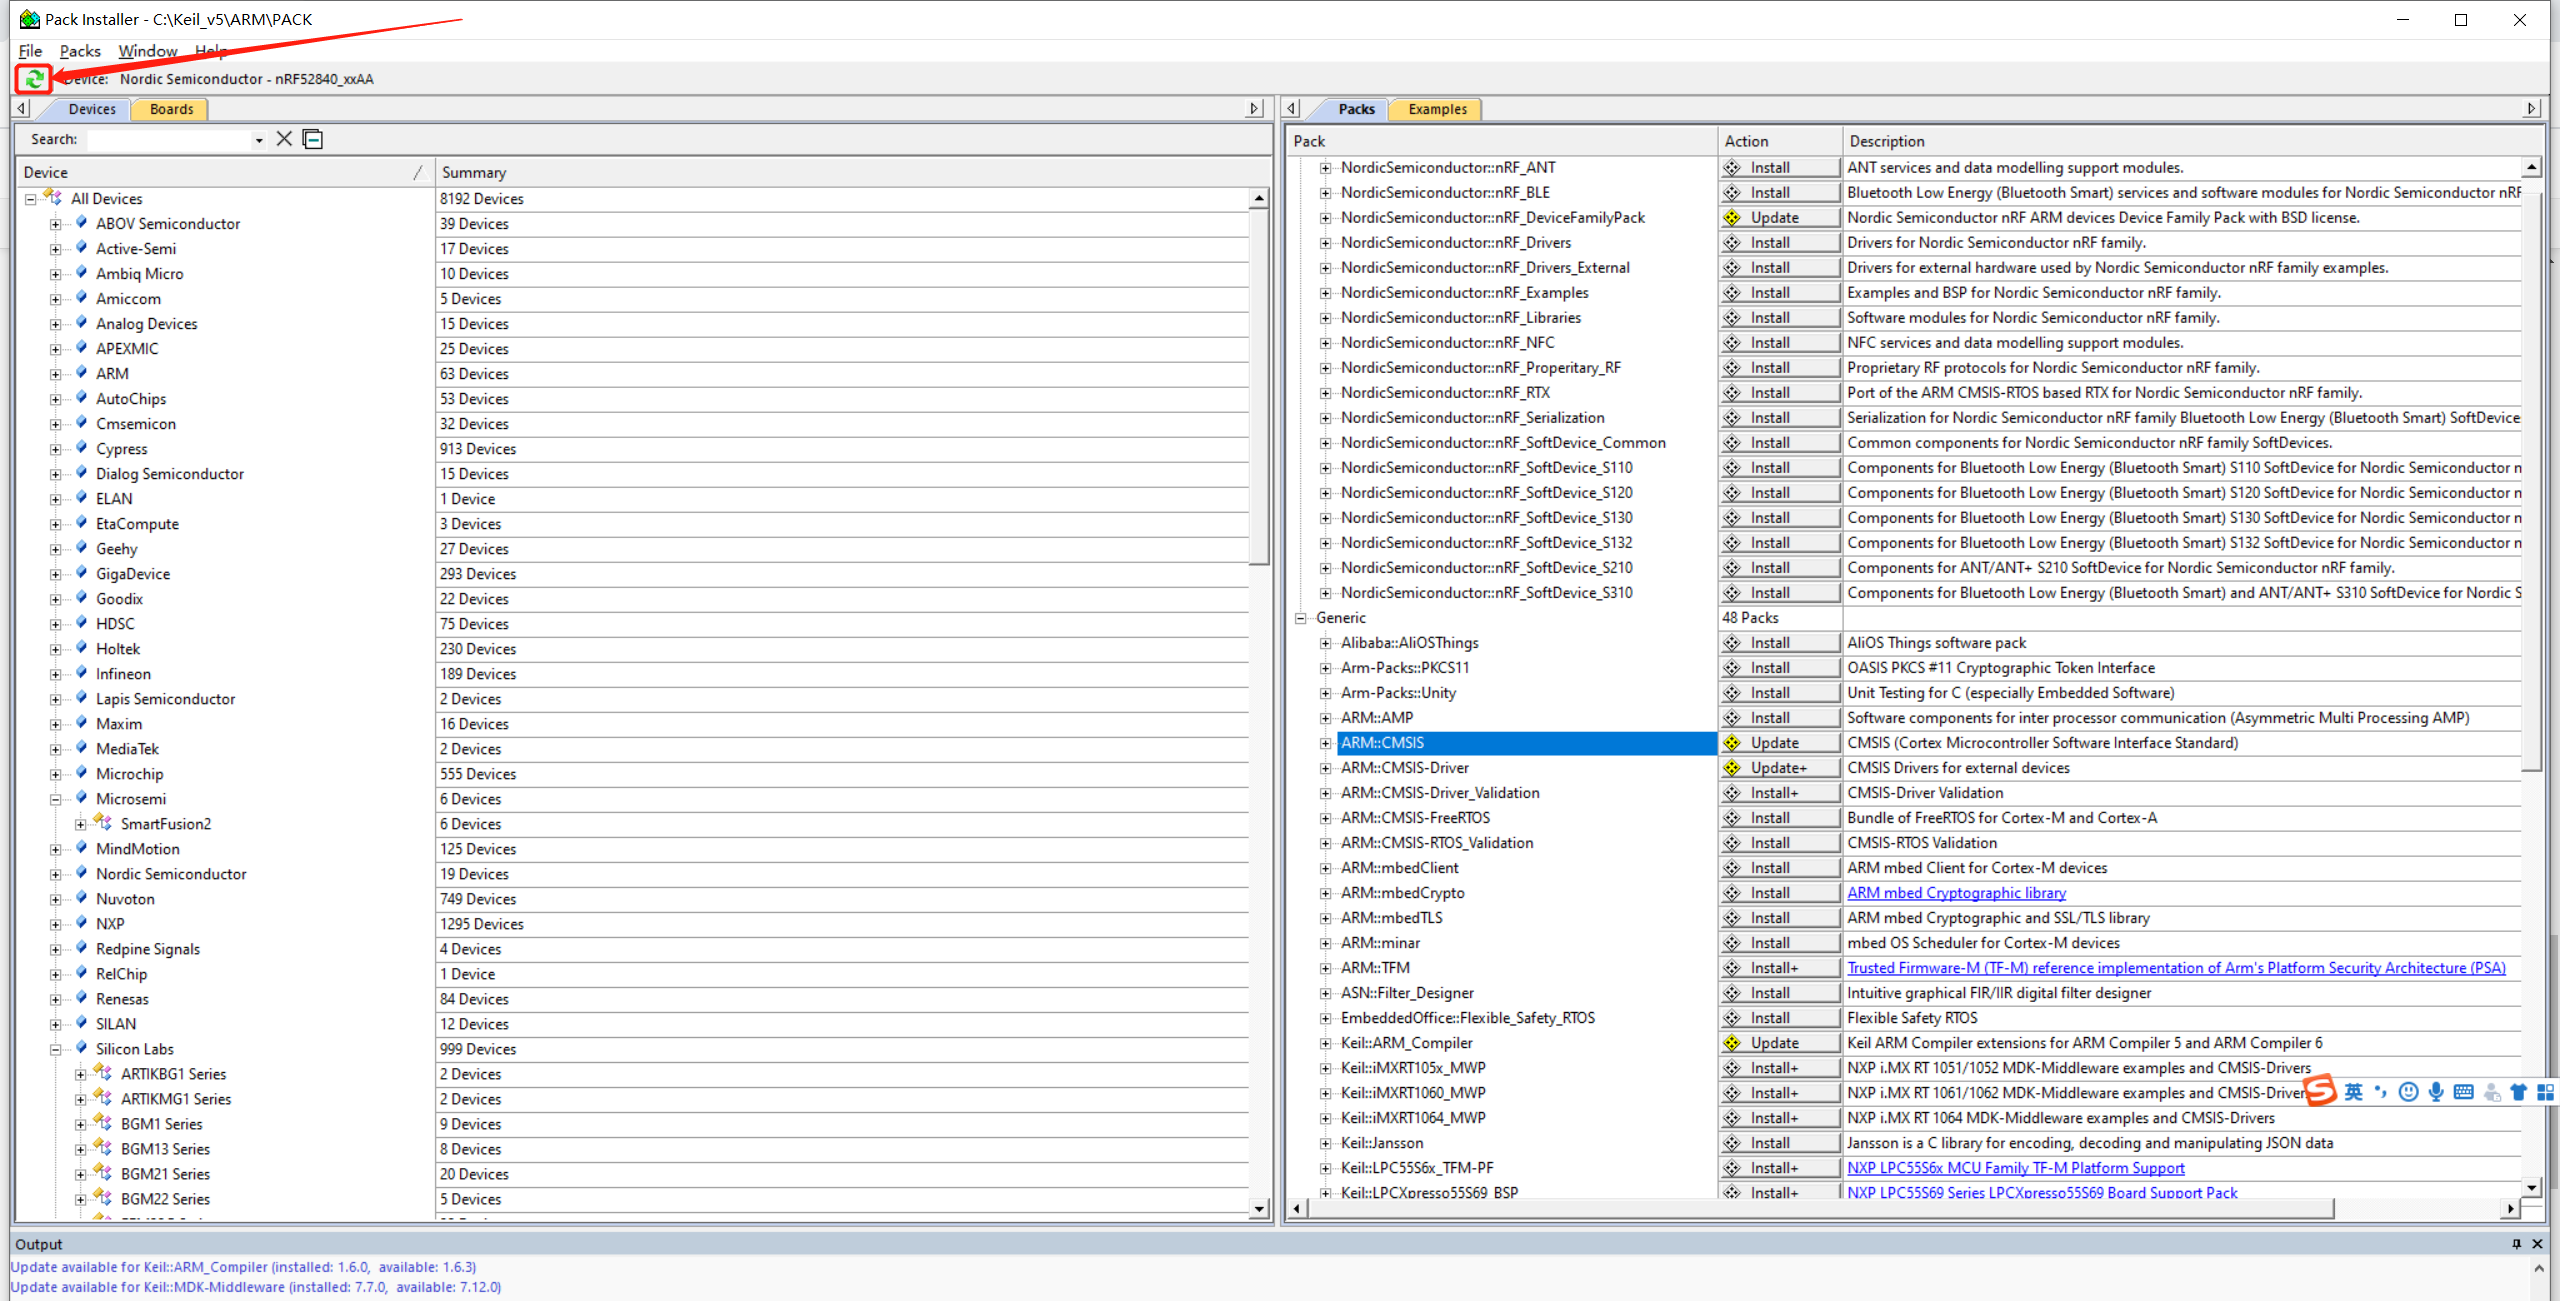Image resolution: width=2560 pixels, height=1301 pixels.
Task: Click the collapse all tree icon
Action: coord(313,139)
